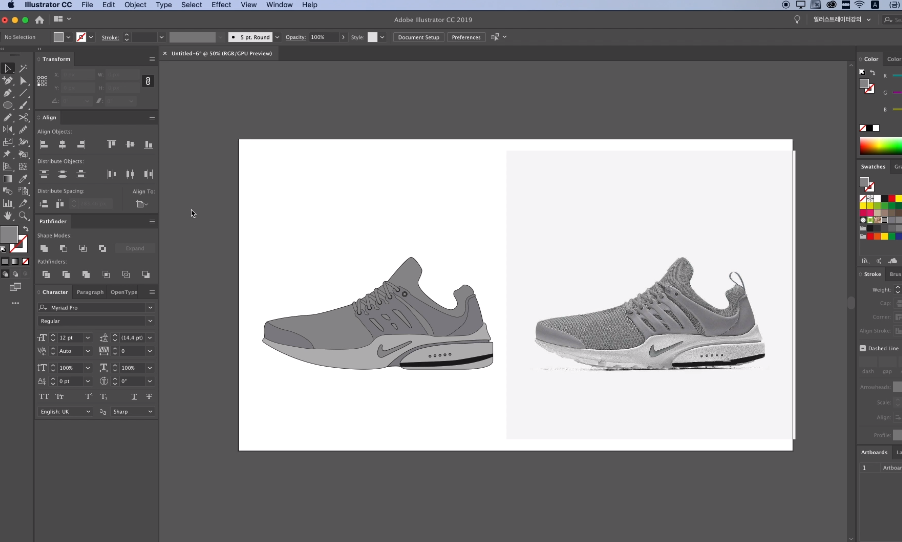Enable the Dashed Line checkbox
902x542 pixels.
pos(863,348)
